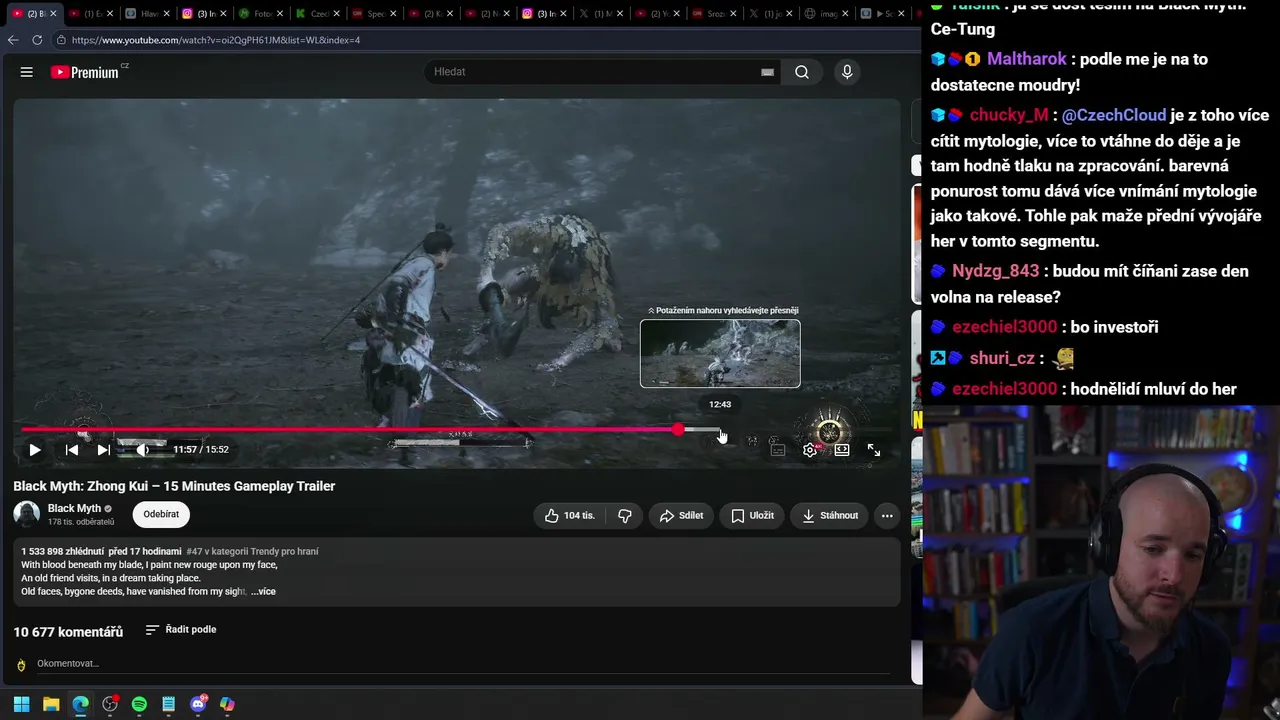Open the on-screen keyboard in search box

click(x=767, y=72)
